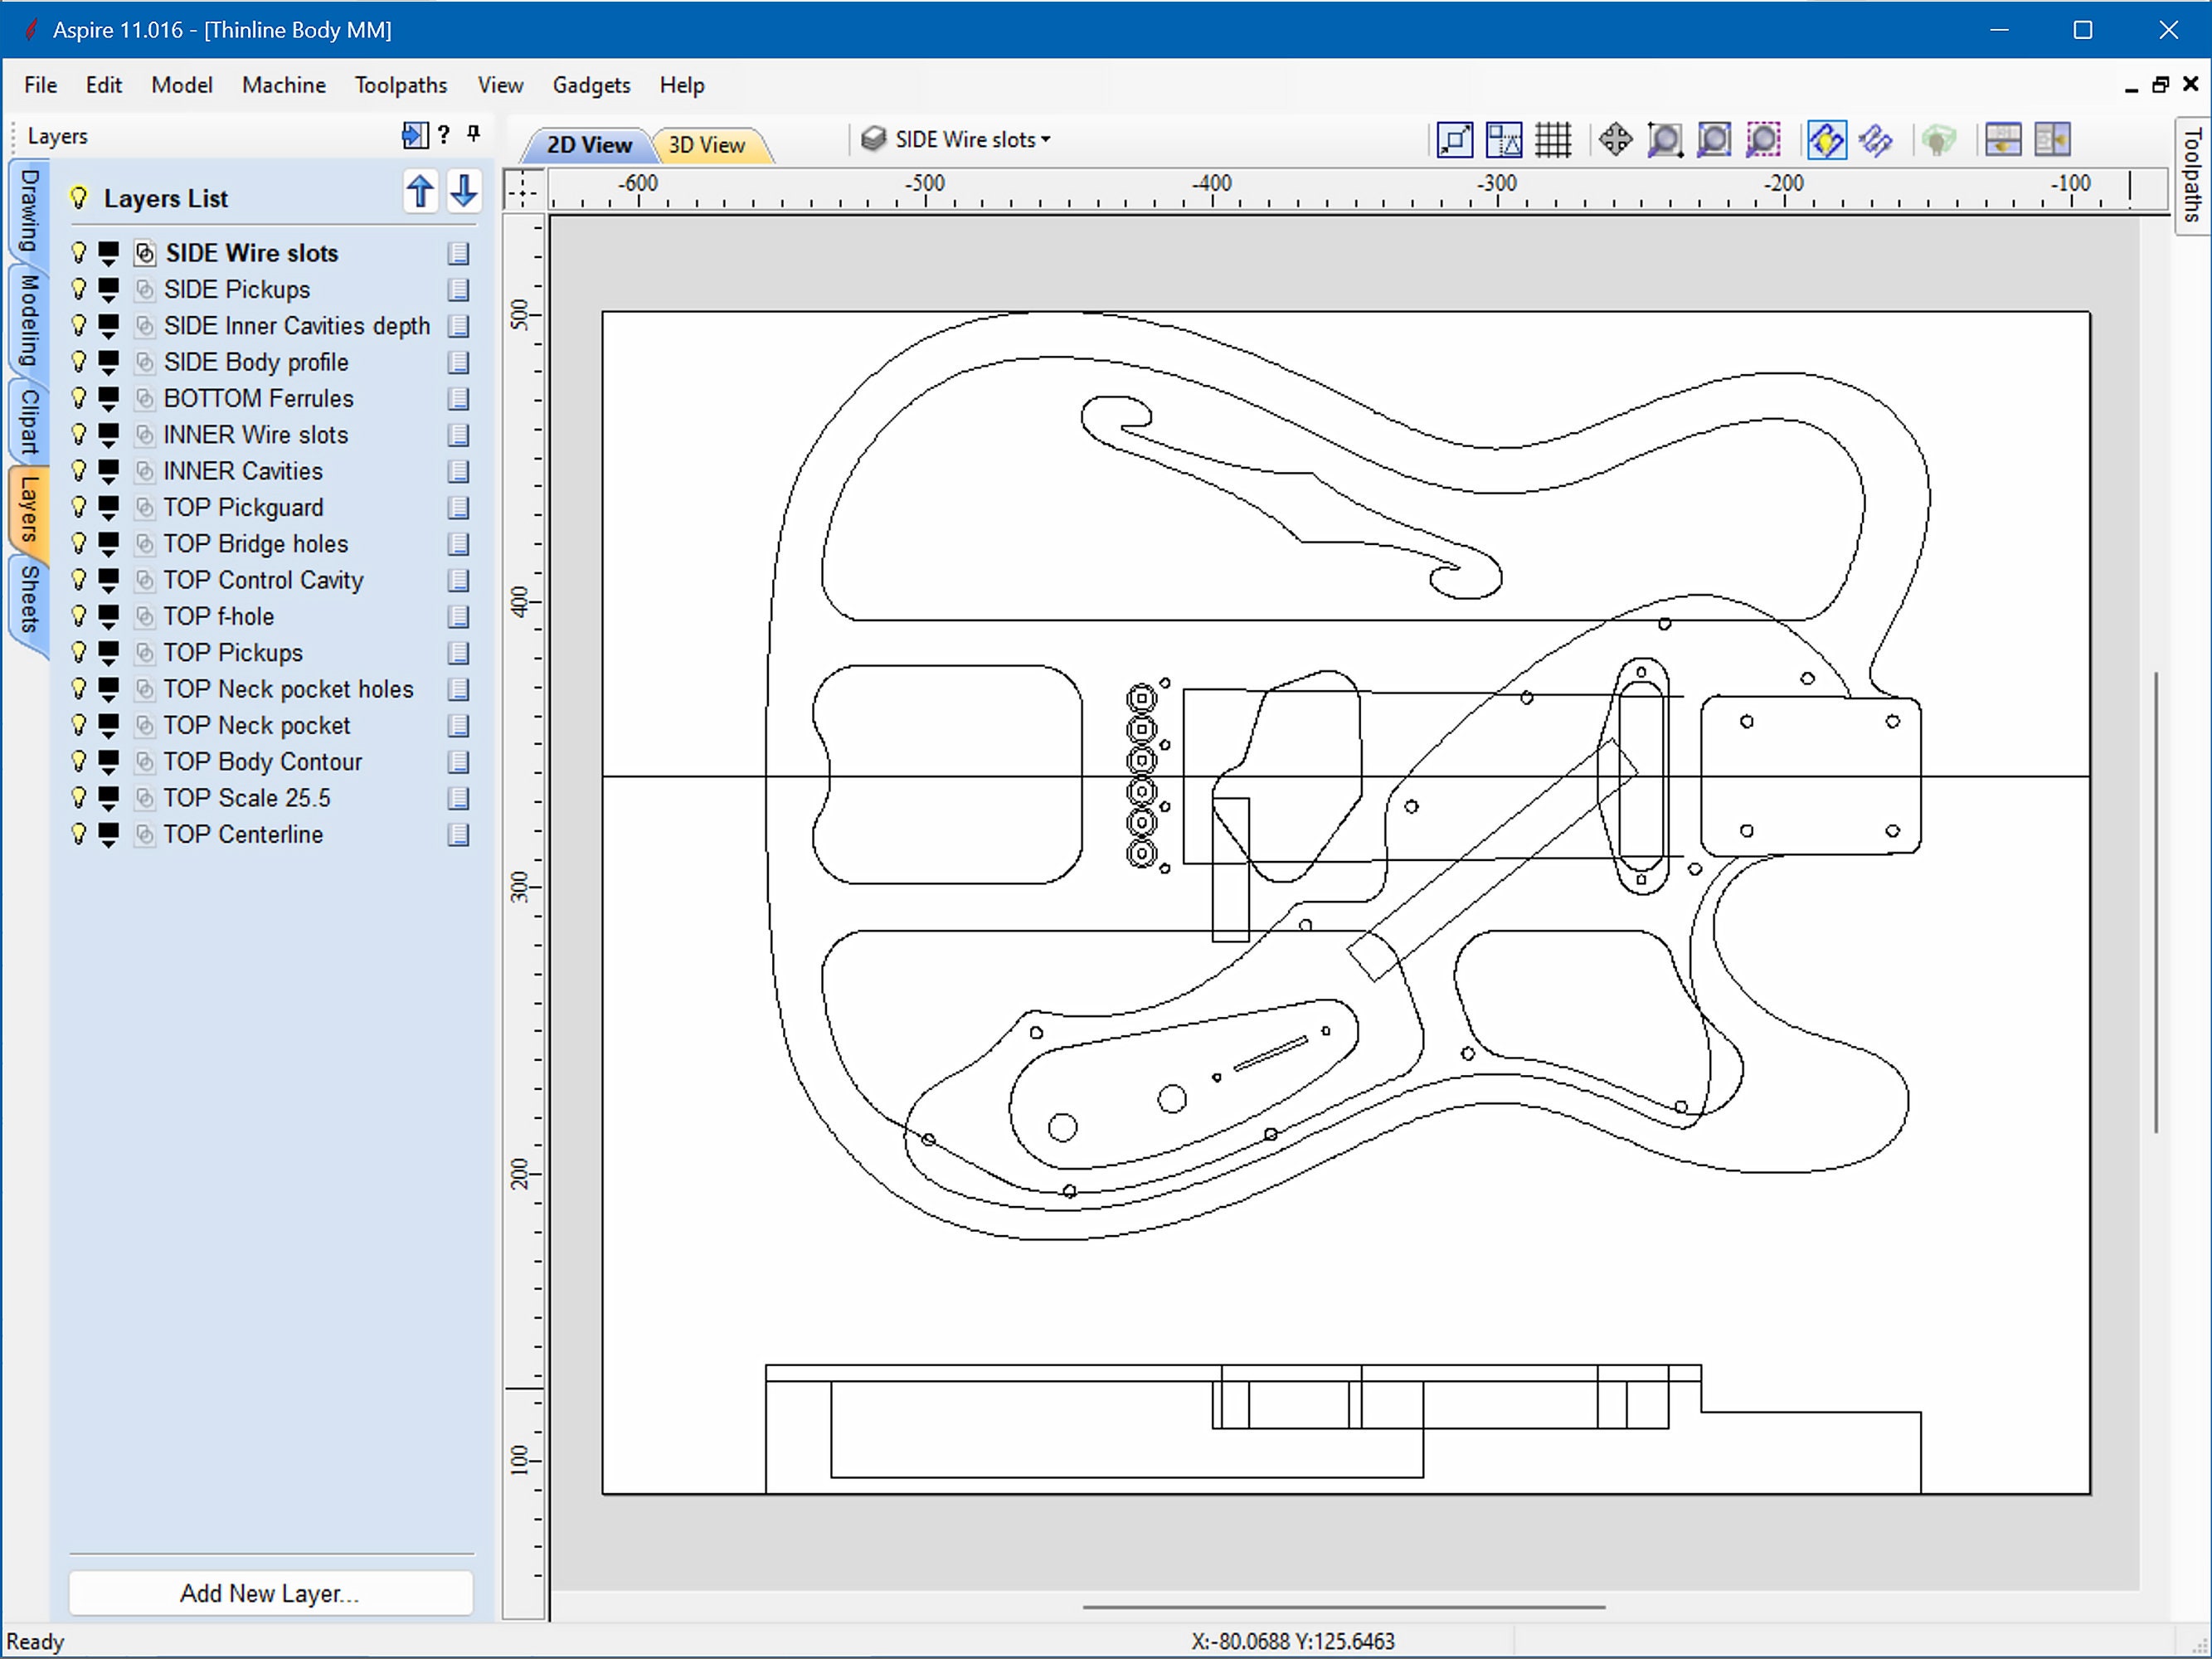Toggle visibility of TOP Pickguard layer

[x=80, y=507]
